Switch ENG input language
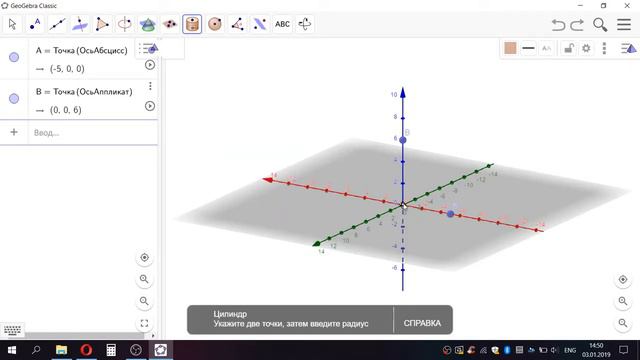The width and height of the screenshot is (640, 360). point(570,350)
